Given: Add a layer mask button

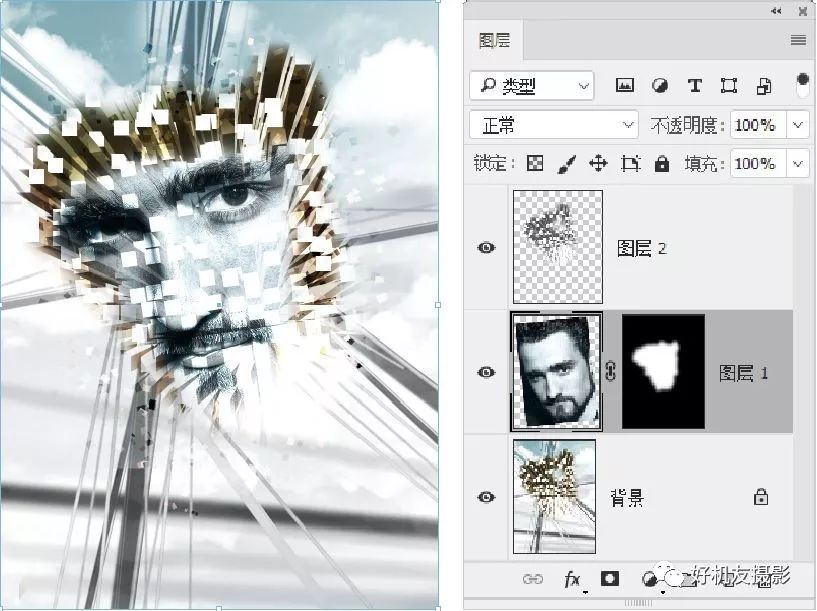Looking at the screenshot, I should [x=610, y=579].
